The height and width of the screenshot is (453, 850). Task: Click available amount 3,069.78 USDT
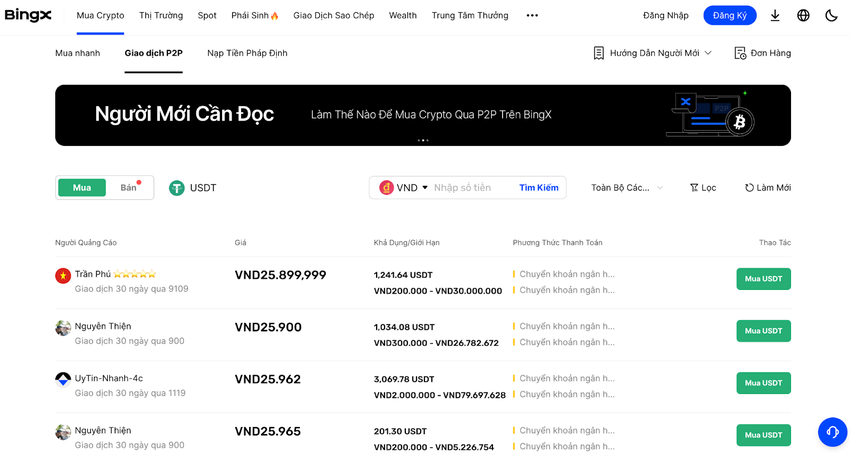tap(404, 379)
